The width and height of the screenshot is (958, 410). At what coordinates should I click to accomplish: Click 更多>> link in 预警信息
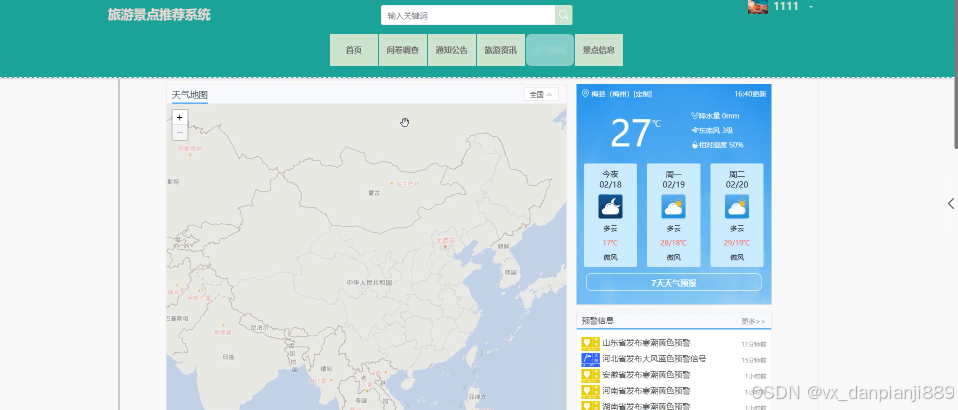coord(753,321)
